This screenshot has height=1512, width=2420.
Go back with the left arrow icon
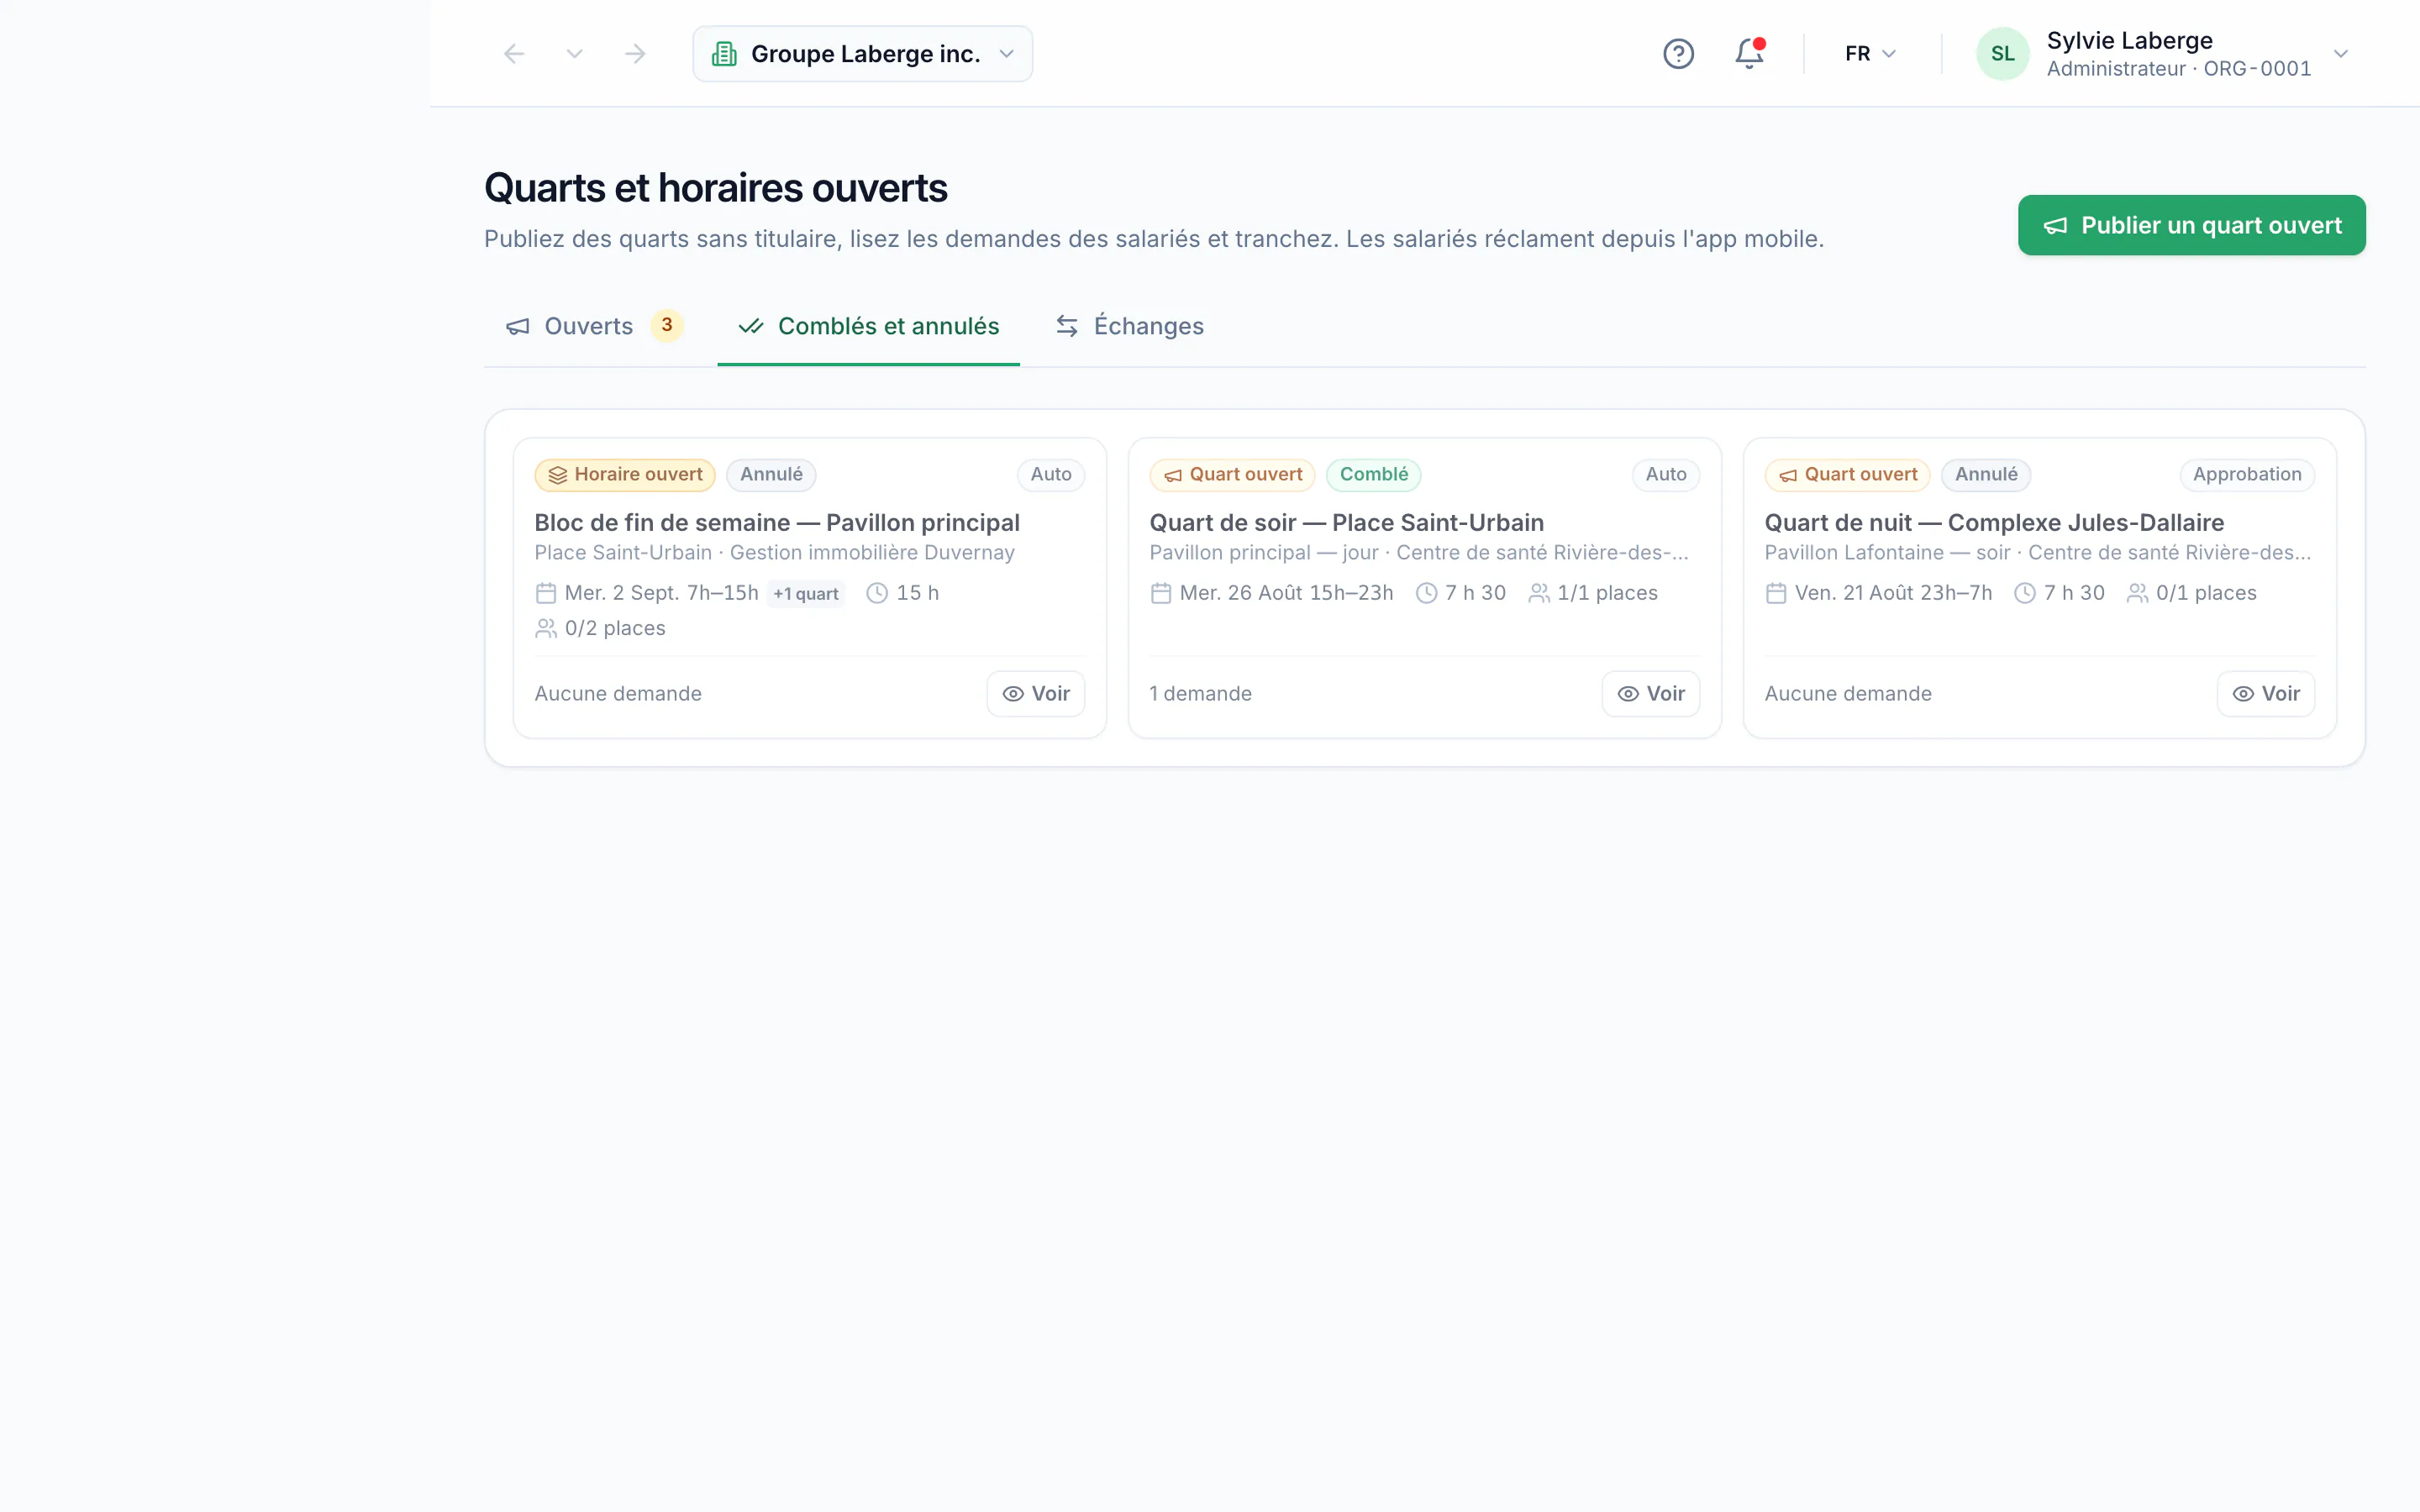click(514, 54)
